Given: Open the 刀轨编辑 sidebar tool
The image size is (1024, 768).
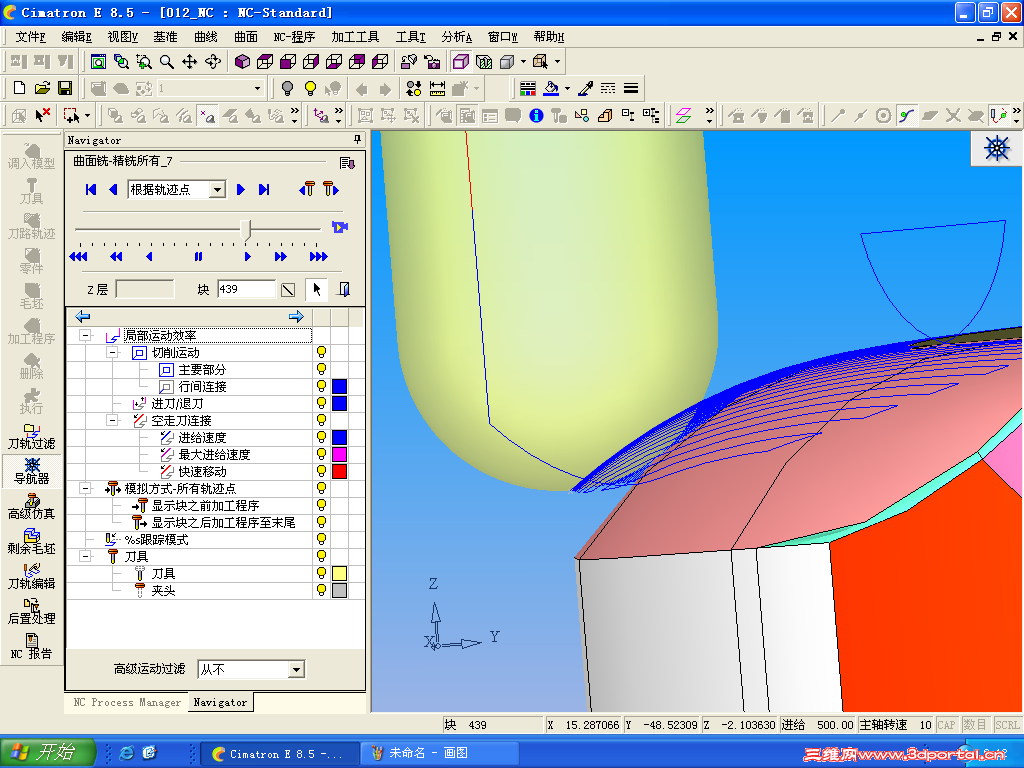Looking at the screenshot, I should coord(31,577).
